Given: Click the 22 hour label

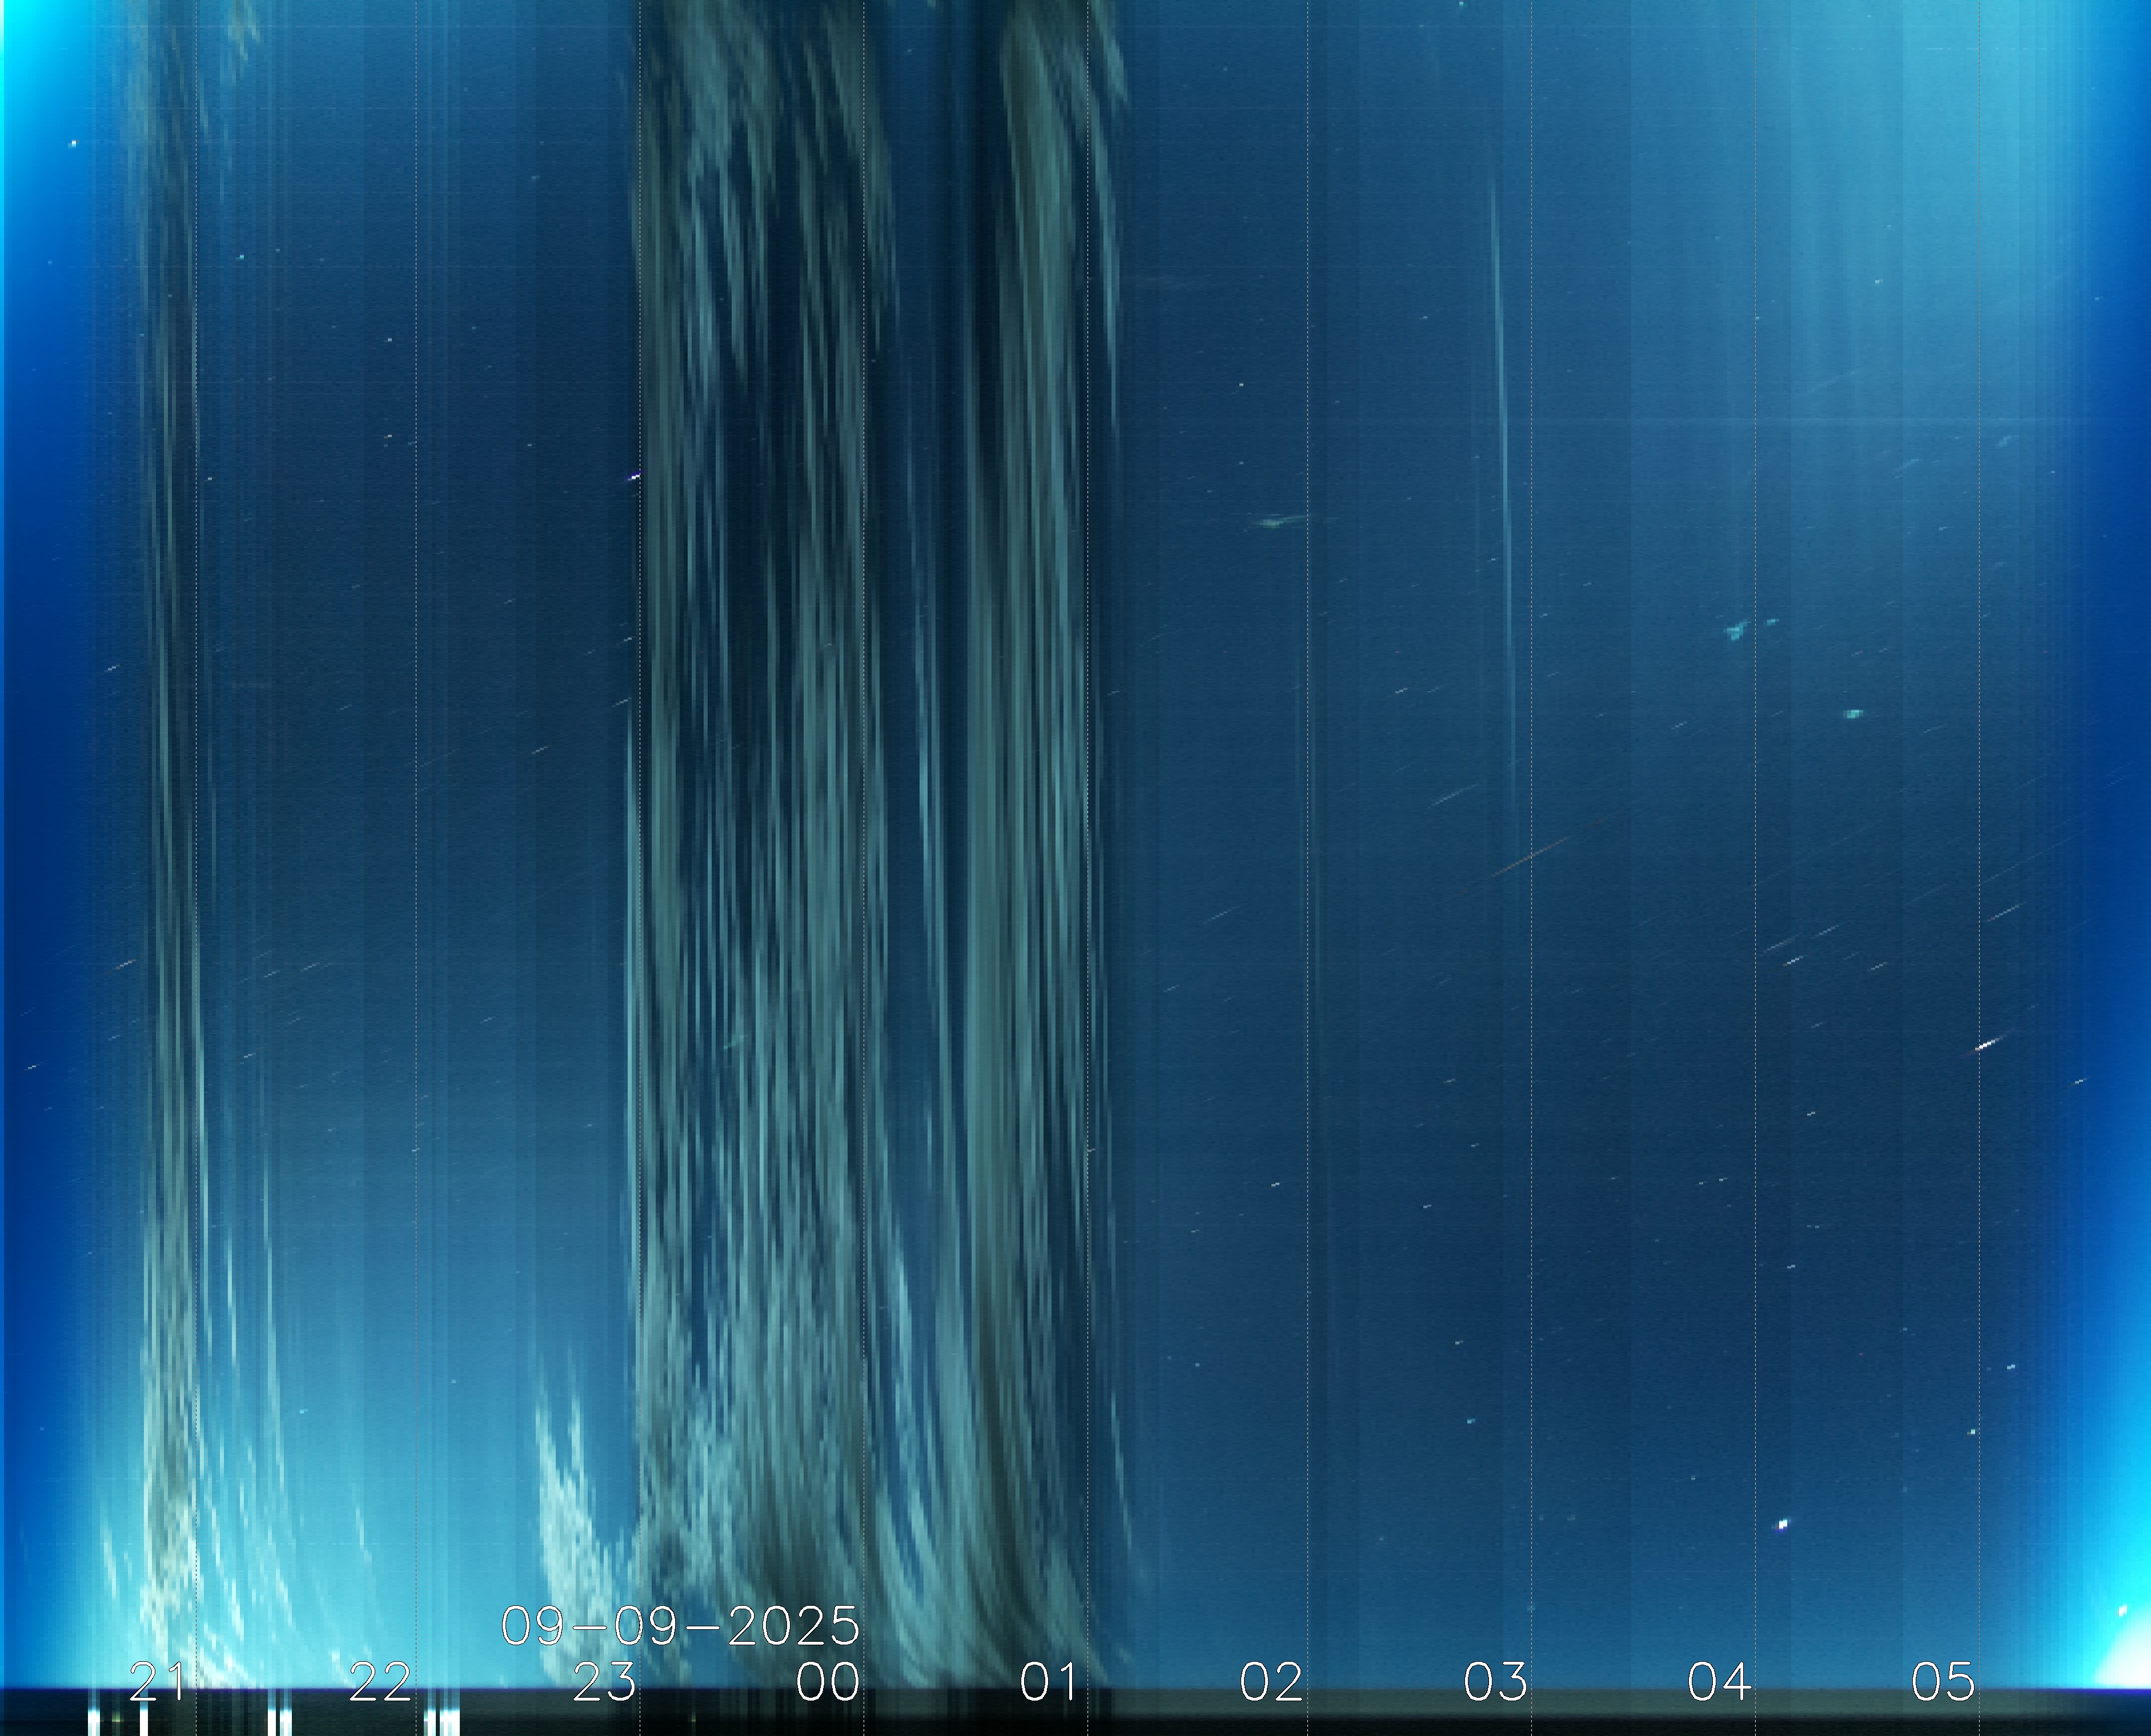Looking at the screenshot, I should (380, 1681).
